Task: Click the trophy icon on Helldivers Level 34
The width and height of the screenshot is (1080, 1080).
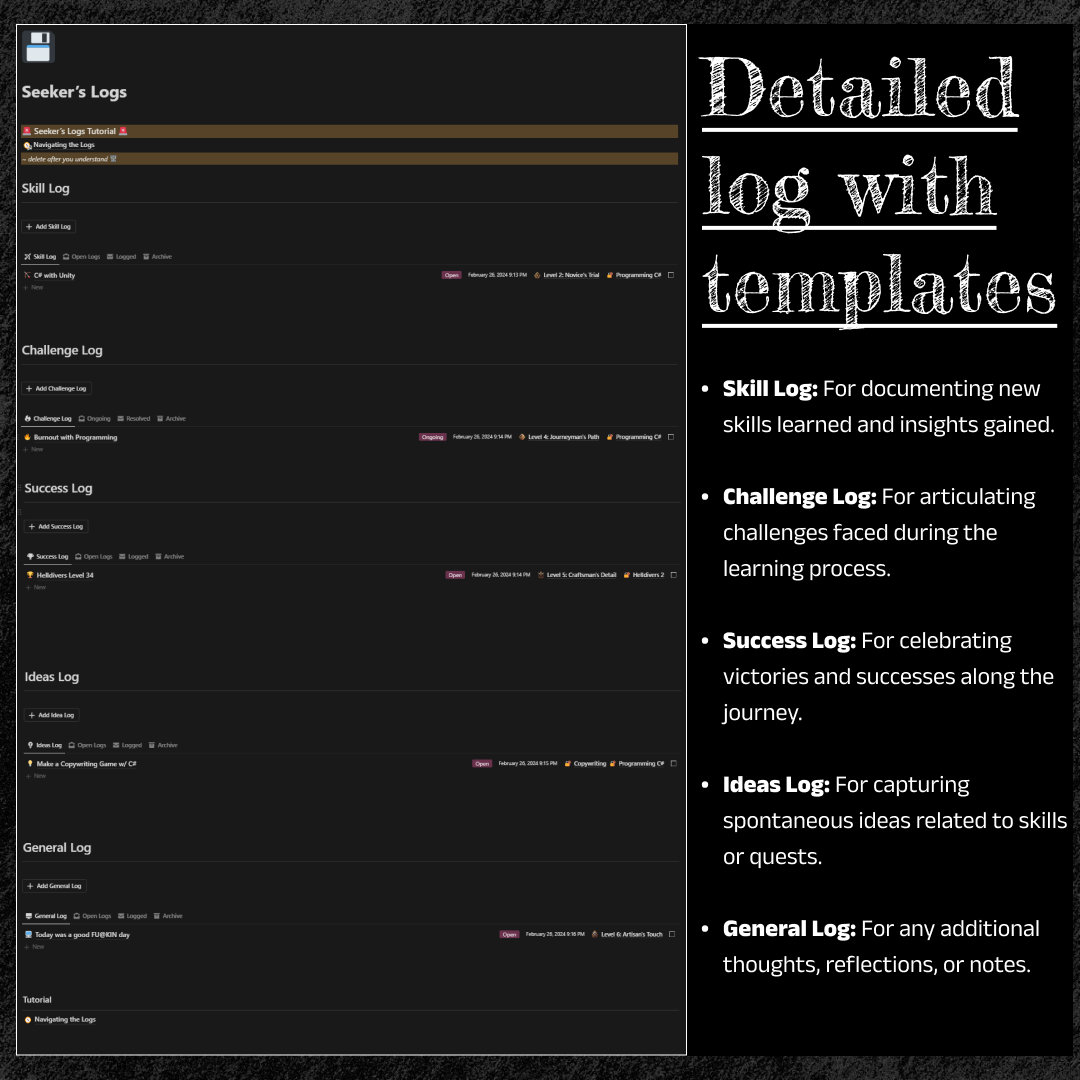Action: (29, 575)
